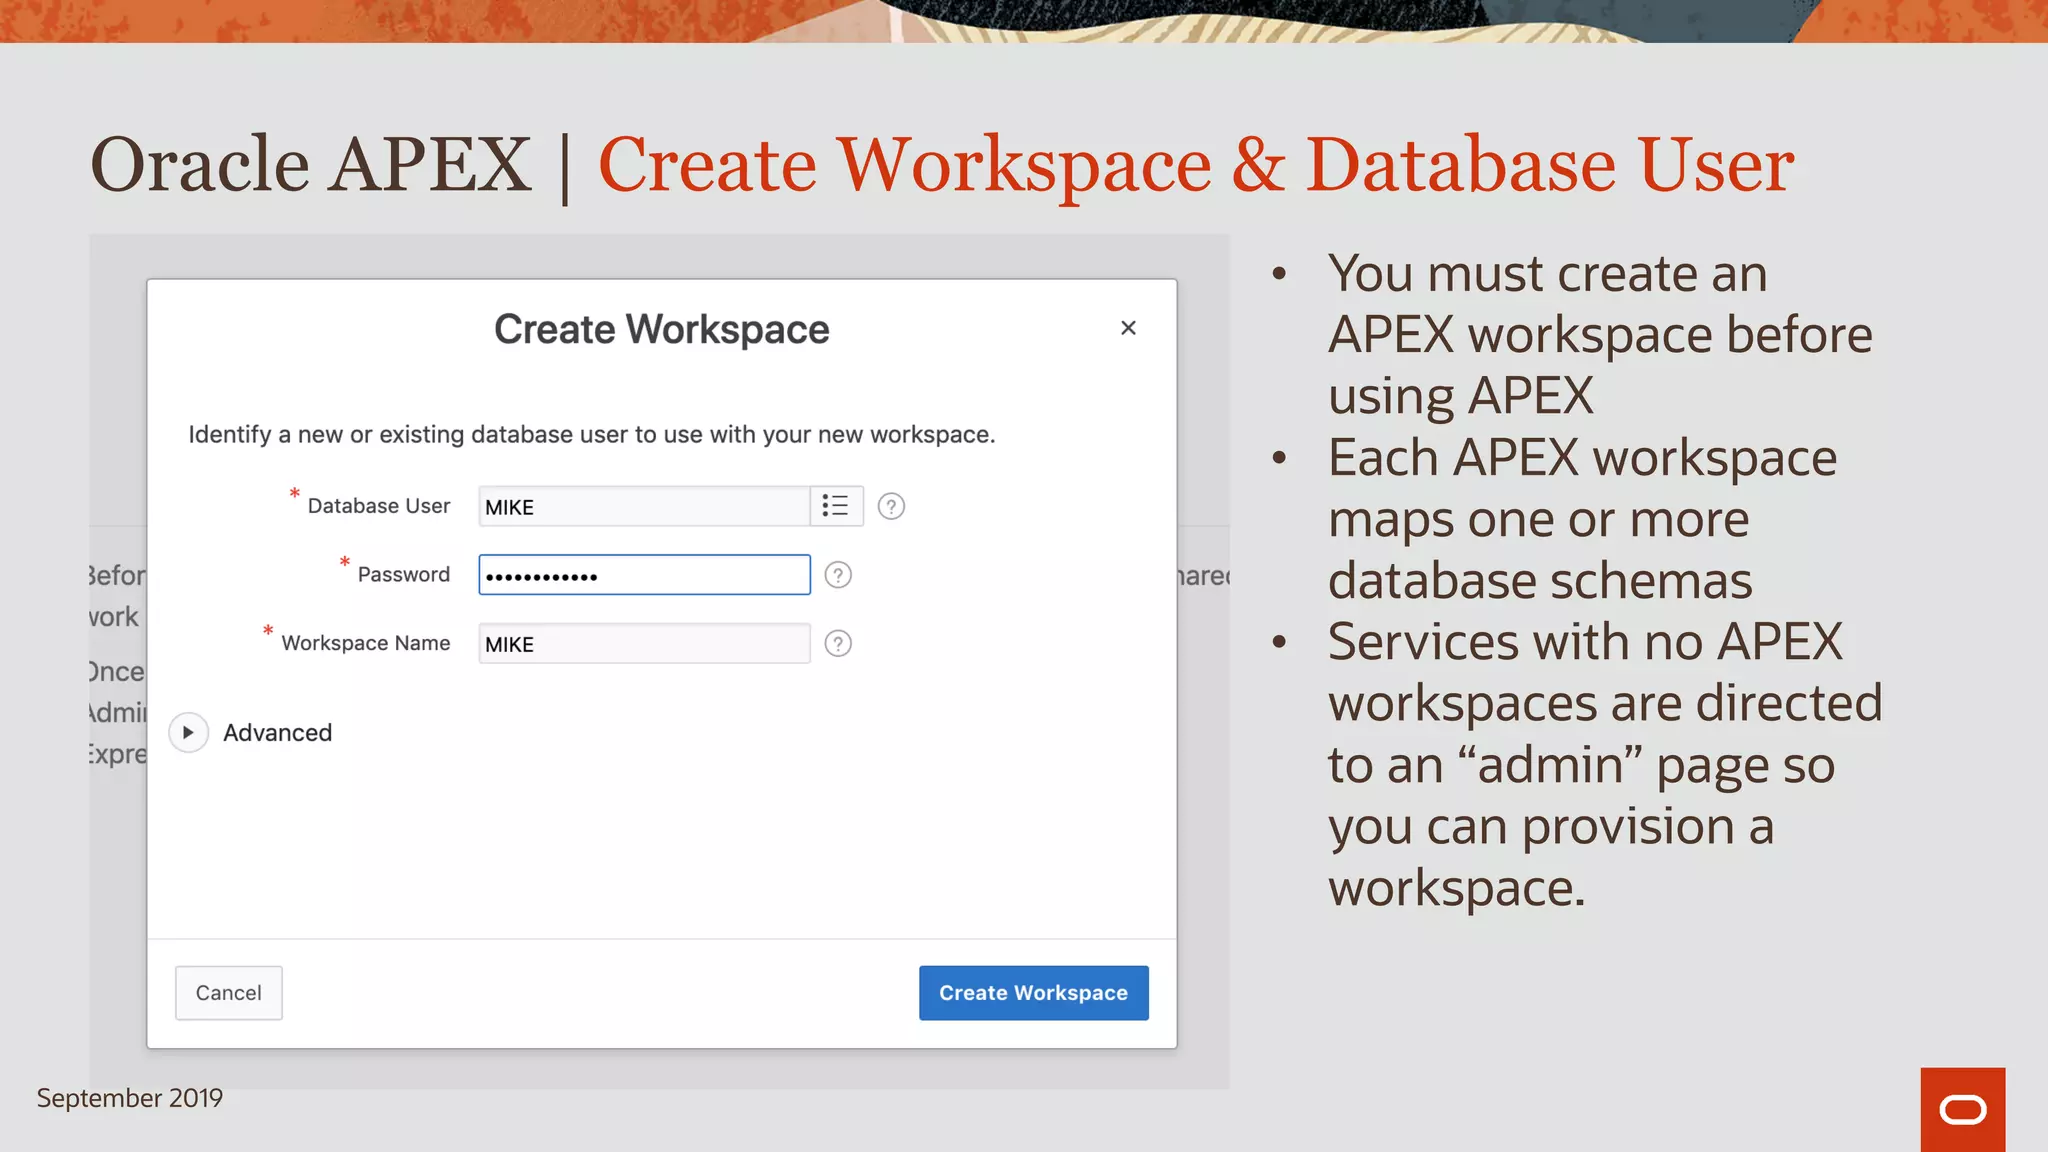Click the 'September 2019' footer text
The width and height of the screenshot is (2048, 1152).
coord(130,1098)
